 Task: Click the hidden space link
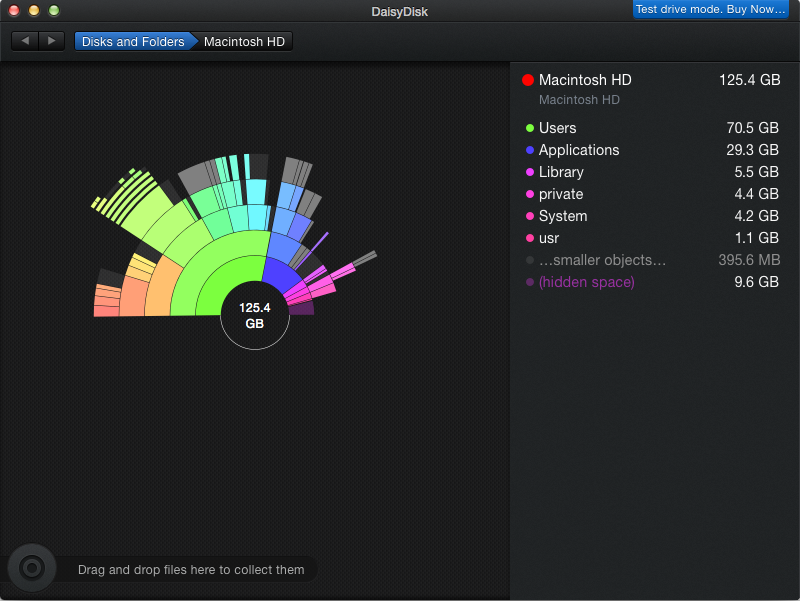587,282
